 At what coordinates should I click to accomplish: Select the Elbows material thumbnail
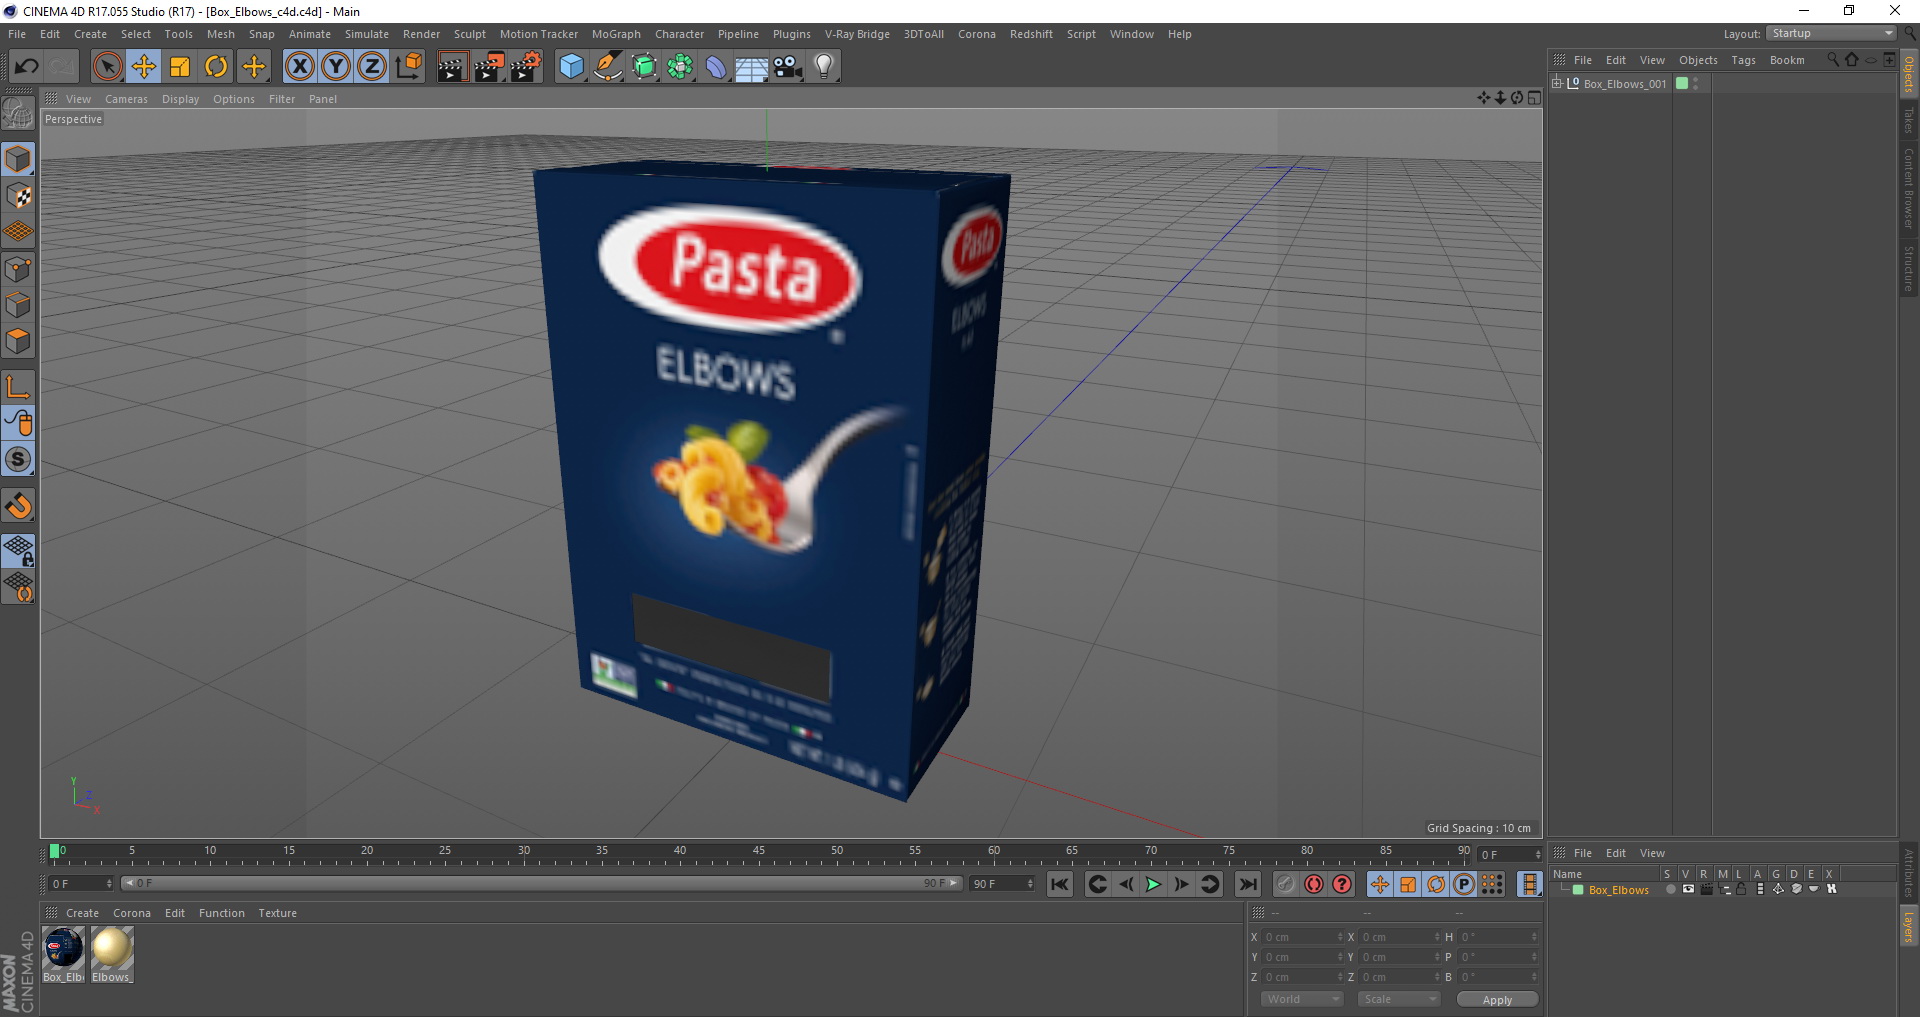112,948
